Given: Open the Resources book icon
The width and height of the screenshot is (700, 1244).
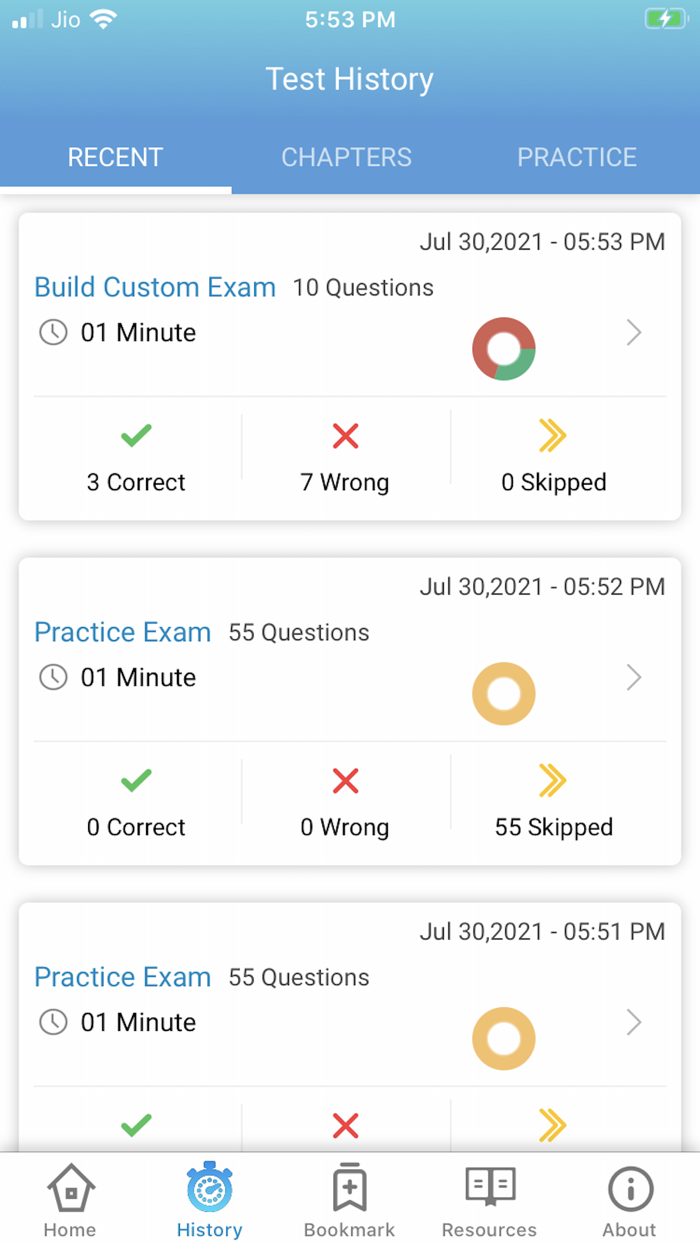Looking at the screenshot, I should [x=489, y=1187].
